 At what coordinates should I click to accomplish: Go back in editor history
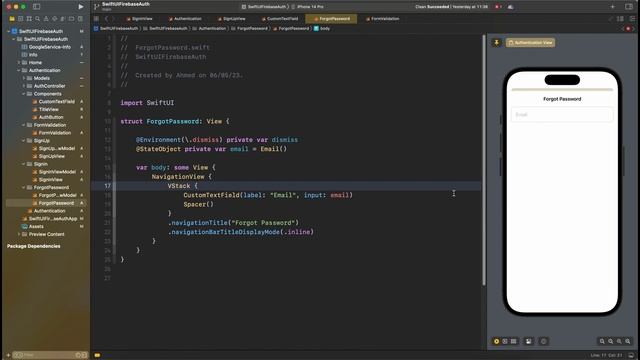tap(107, 19)
